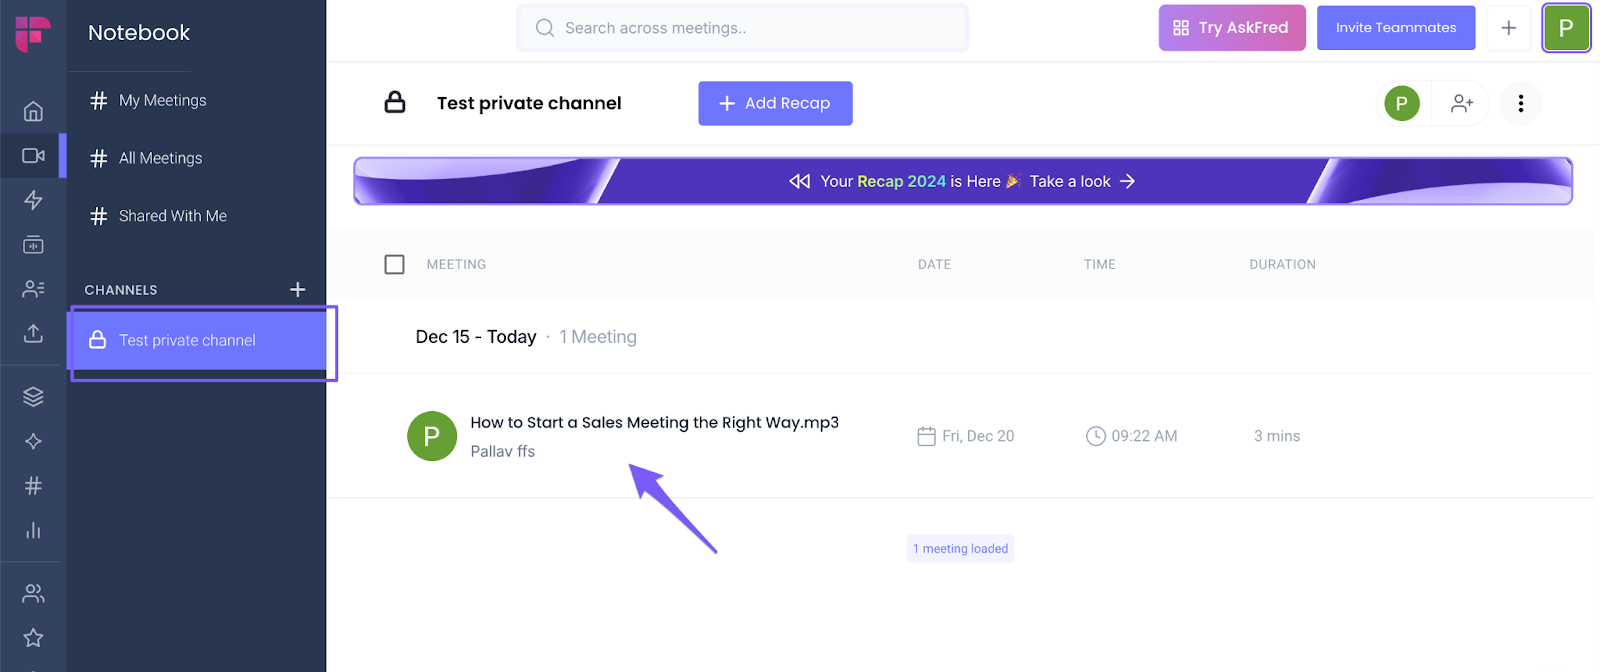Open the user profile avatar menu
The image size is (1600, 672).
pos(1566,28)
